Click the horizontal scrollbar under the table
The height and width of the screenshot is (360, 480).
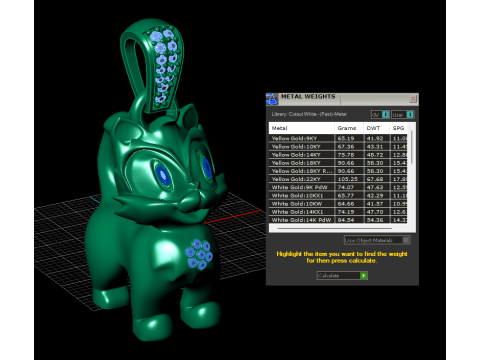pyautogui.click(x=334, y=229)
